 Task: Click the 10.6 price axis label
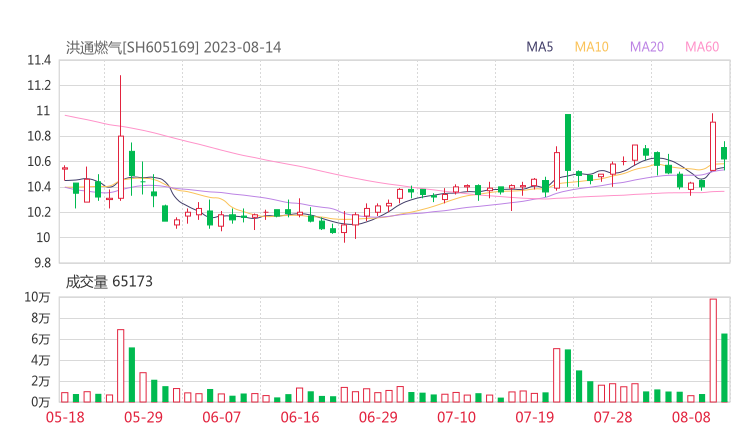pyautogui.click(x=39, y=161)
